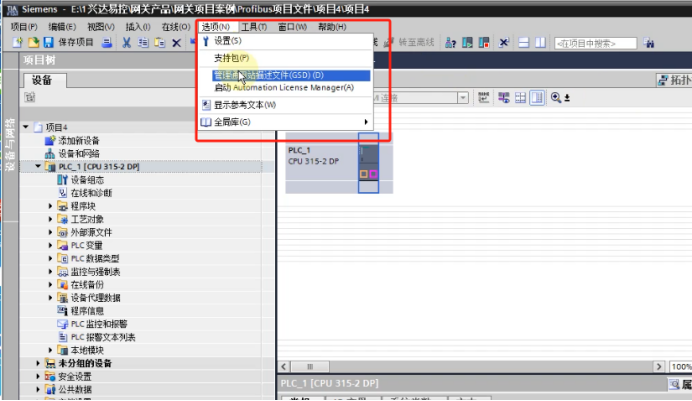The height and width of the screenshot is (401, 692).
Task: Click the scroll left arrow in network view
Action: [x=284, y=367]
